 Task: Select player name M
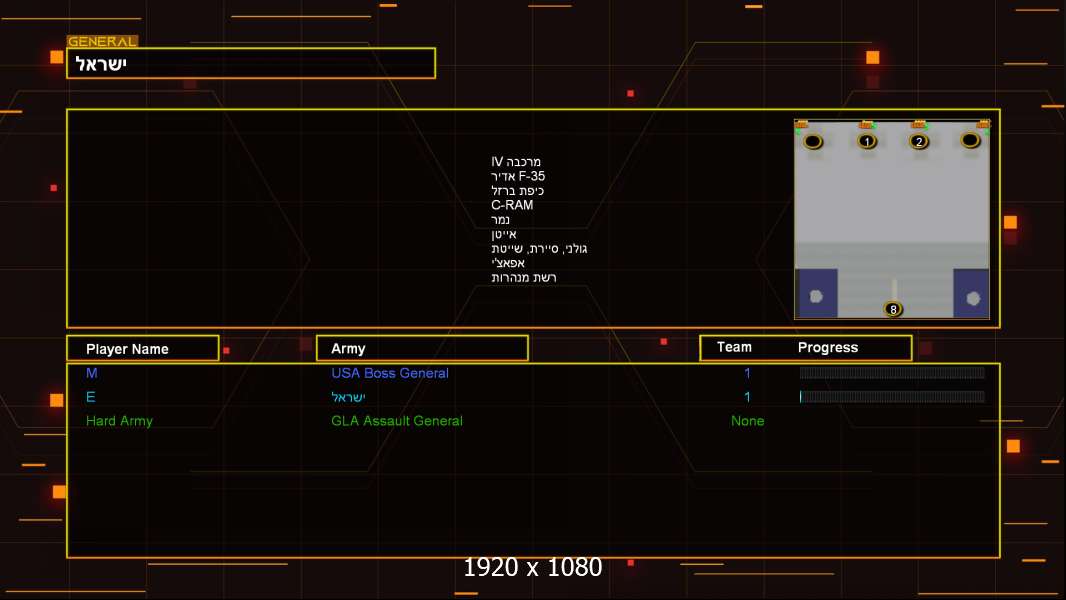coord(92,372)
